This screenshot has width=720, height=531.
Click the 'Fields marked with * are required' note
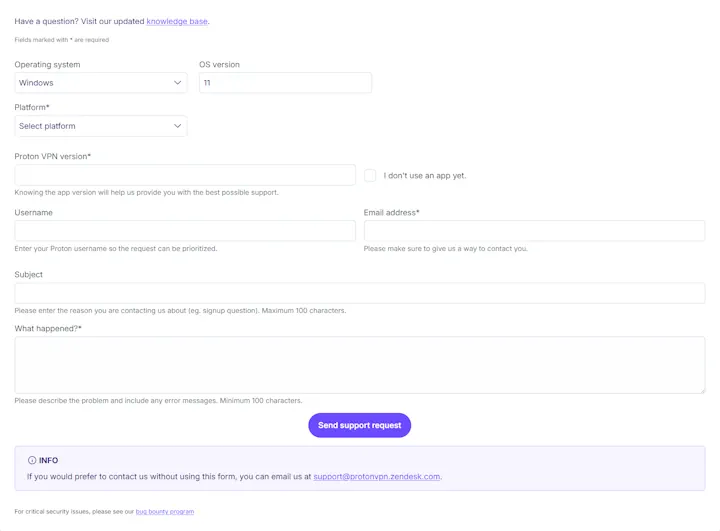click(x=62, y=40)
